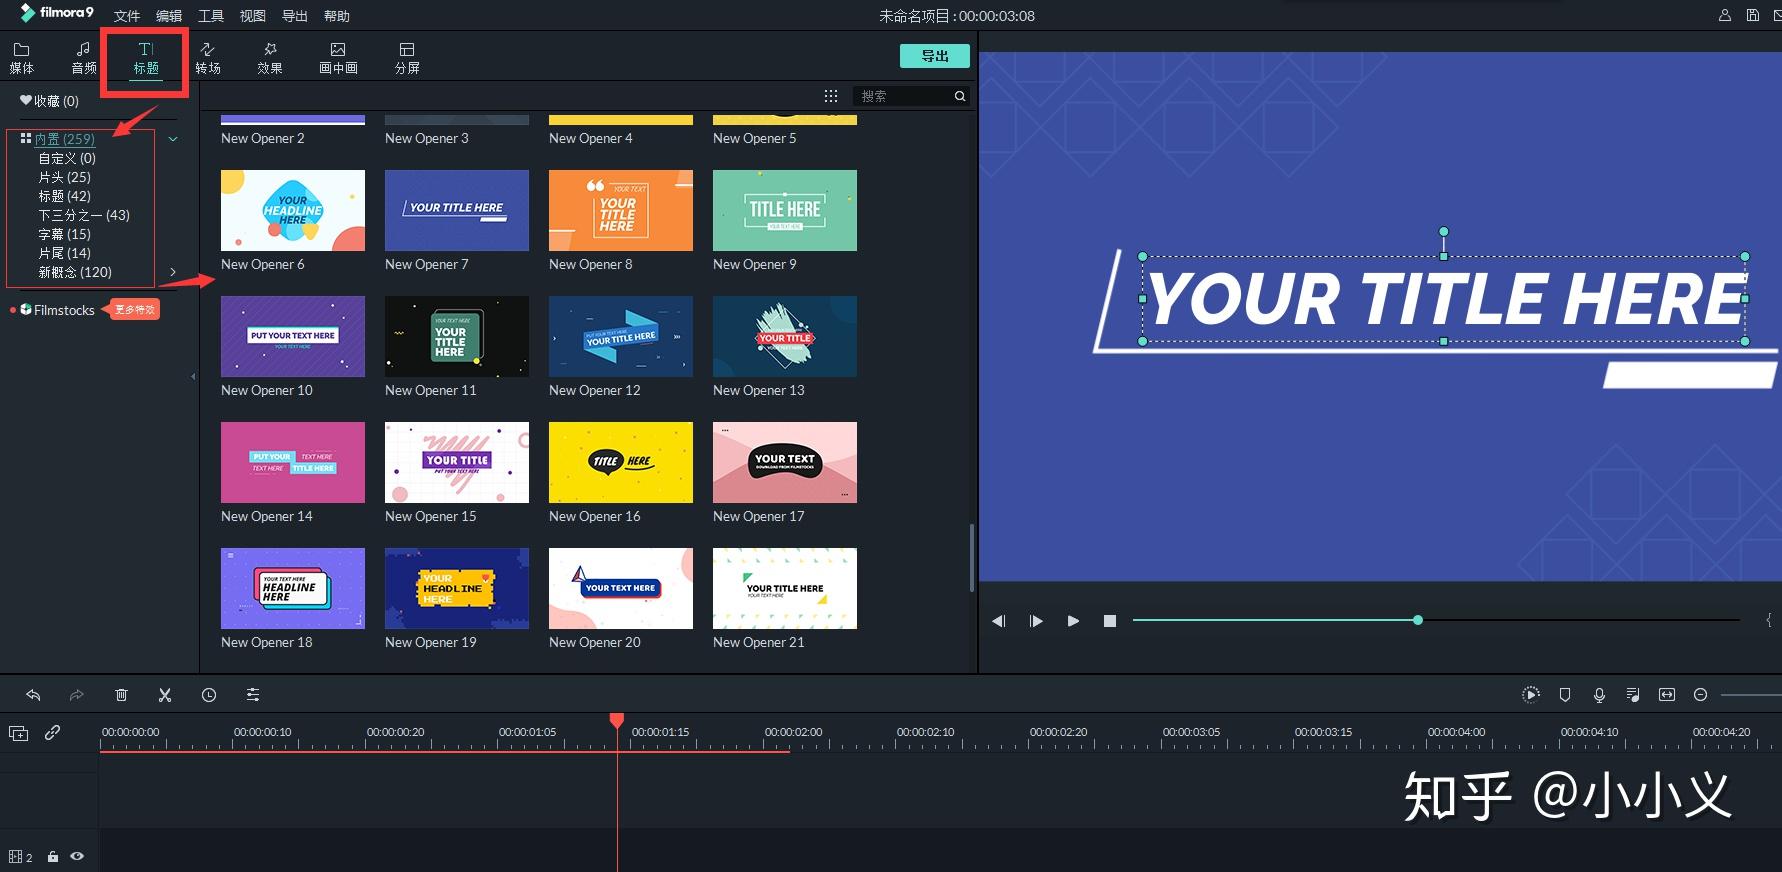Select the 字幕 (15) category
1782x872 pixels.
tap(64, 234)
